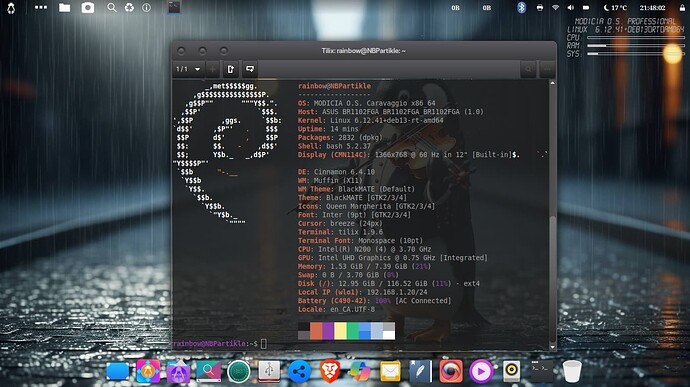The image size is (690, 387).
Task: Open the info circle icon in top panel
Action: tap(147, 7)
